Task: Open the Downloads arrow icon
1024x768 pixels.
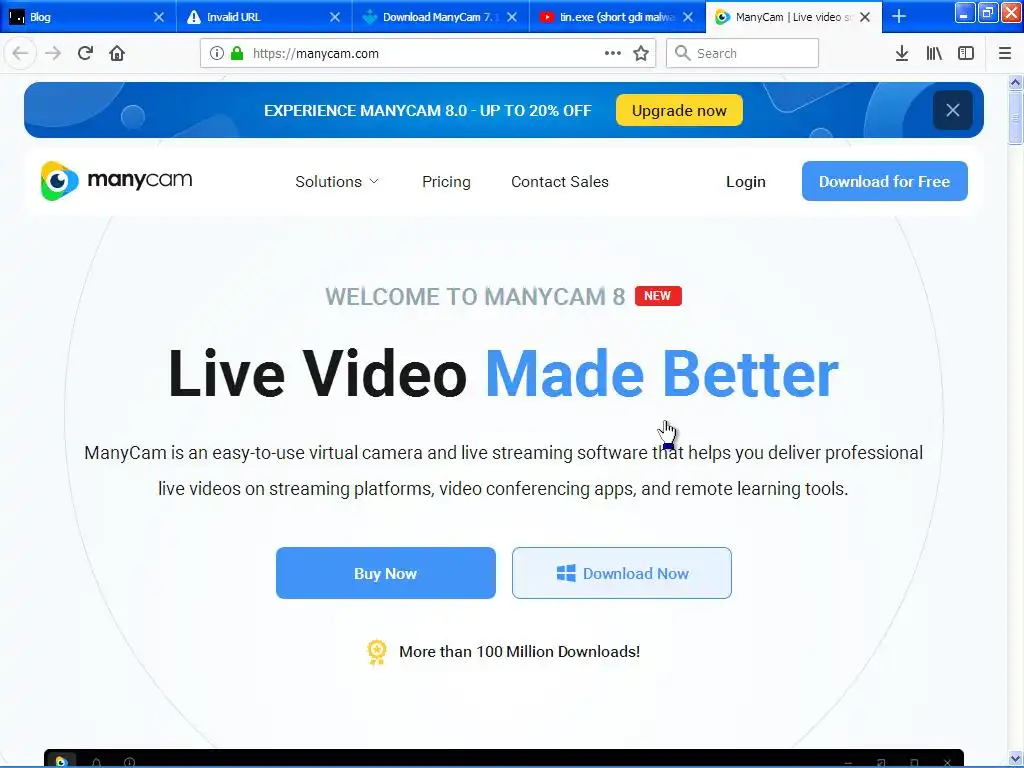Action: click(902, 53)
